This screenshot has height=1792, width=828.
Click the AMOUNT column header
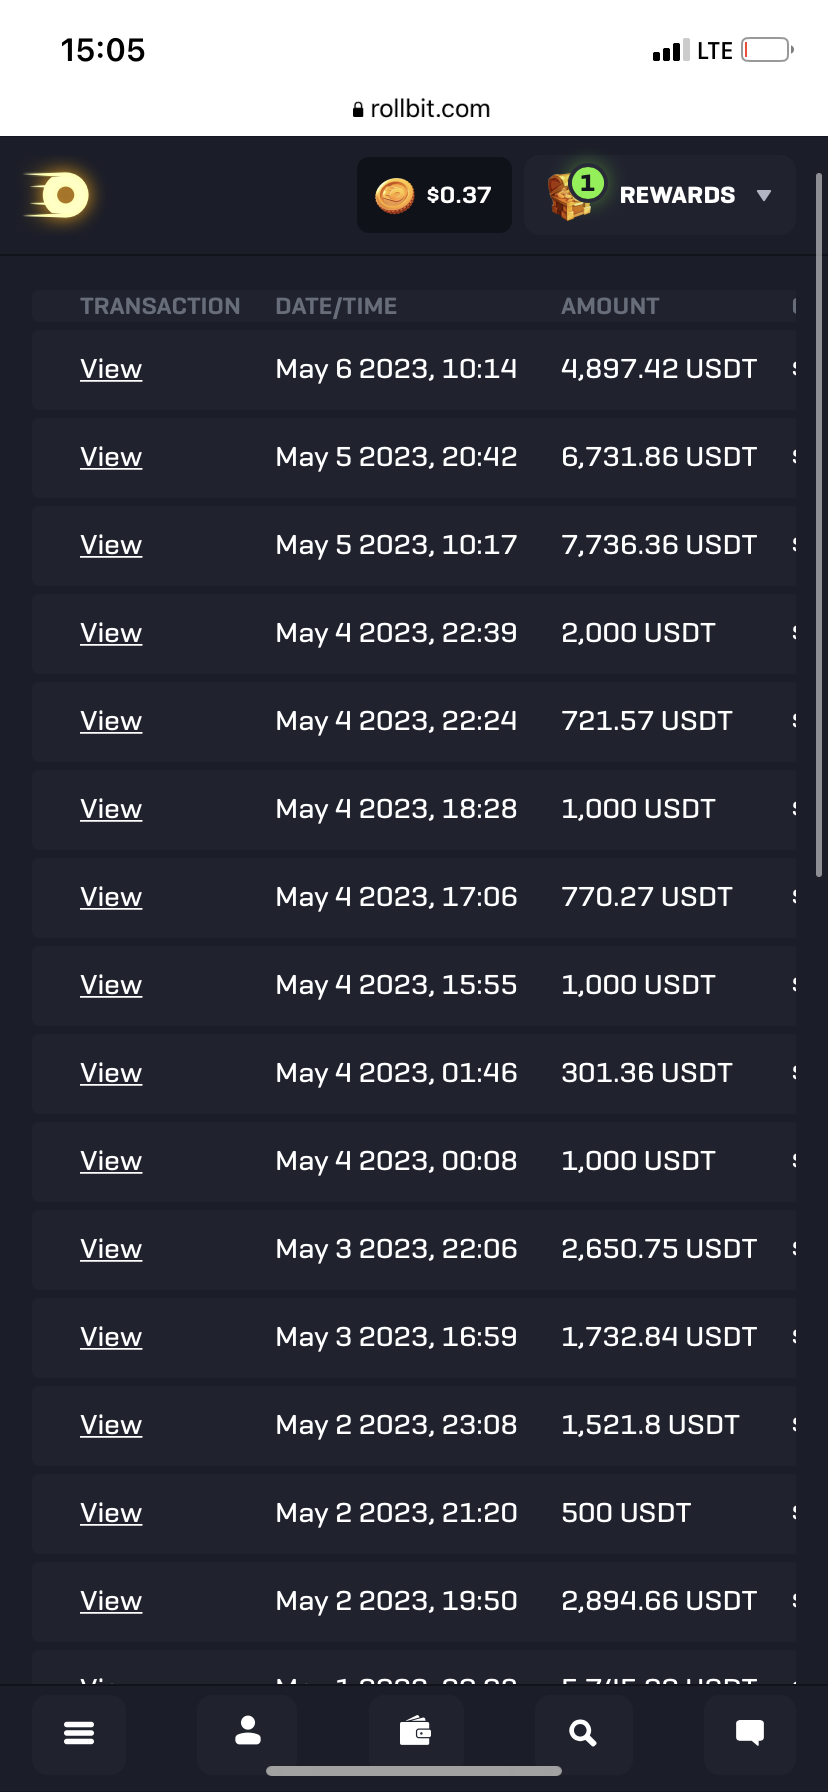[610, 306]
